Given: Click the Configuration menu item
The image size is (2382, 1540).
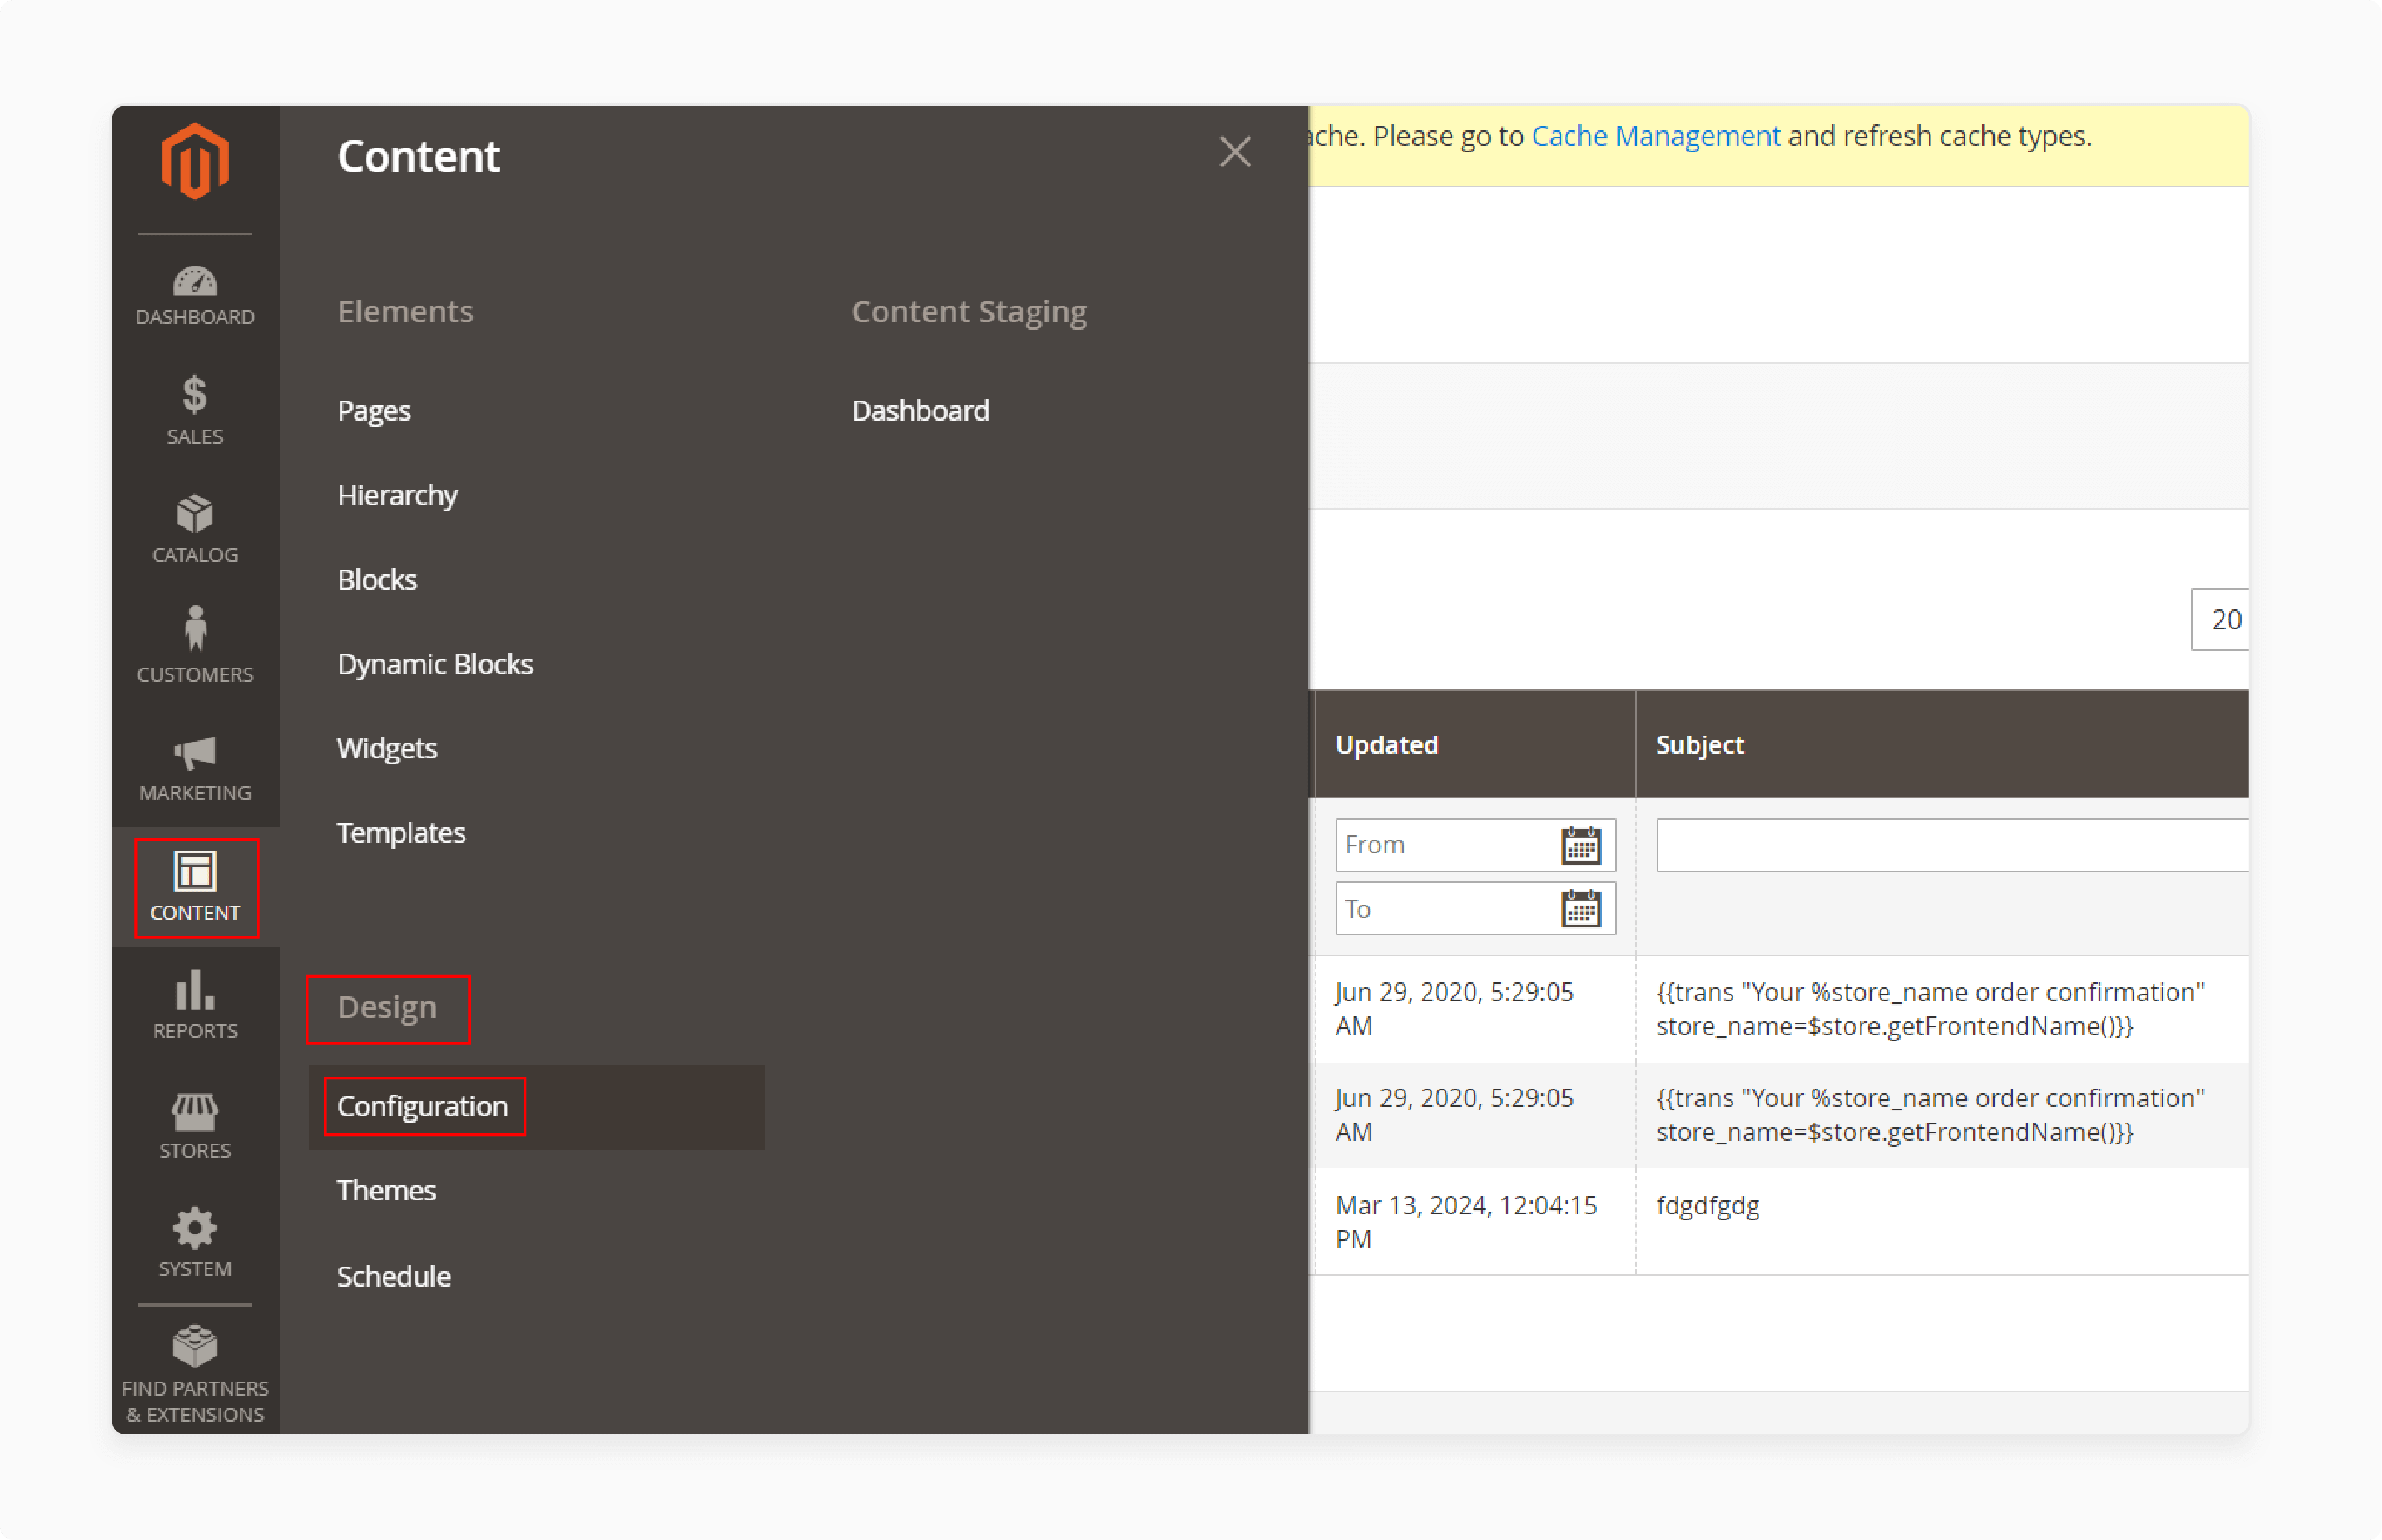Looking at the screenshot, I should [x=422, y=1106].
